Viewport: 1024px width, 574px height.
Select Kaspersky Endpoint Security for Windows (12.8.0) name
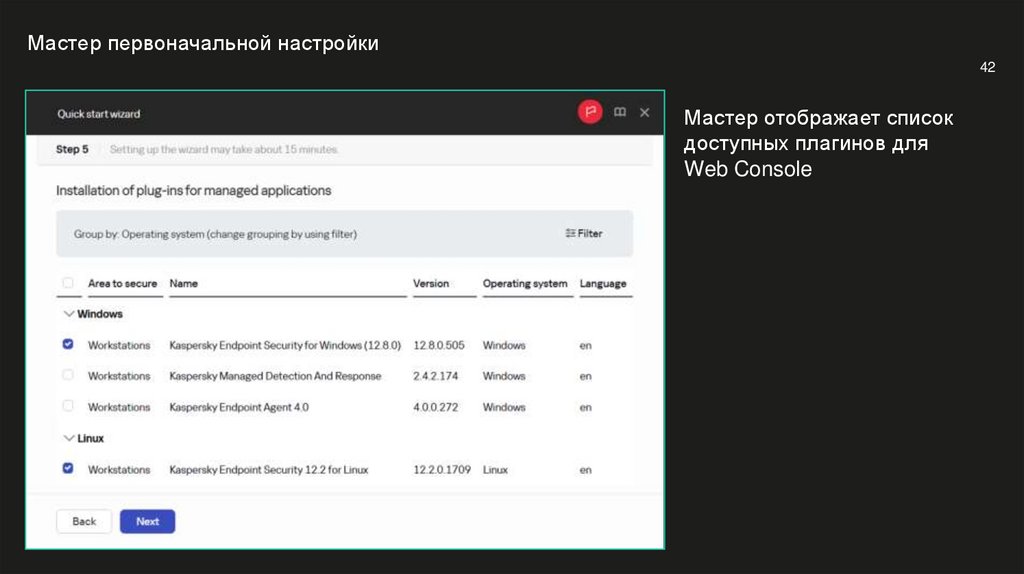[x=285, y=345]
